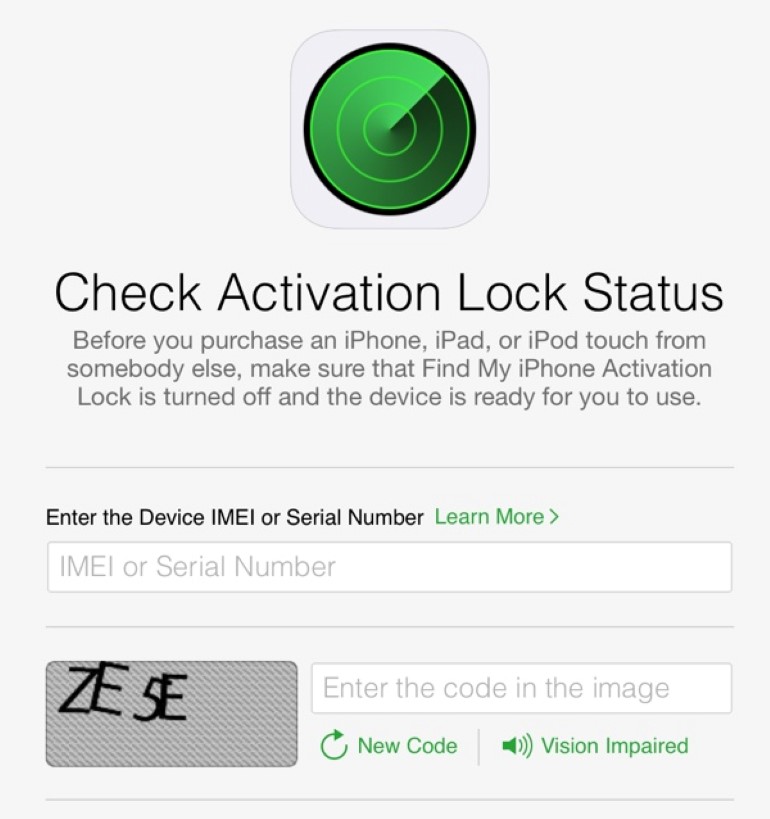
Task: Click the 'Lock is turned off' line of text
Action: click(x=389, y=397)
